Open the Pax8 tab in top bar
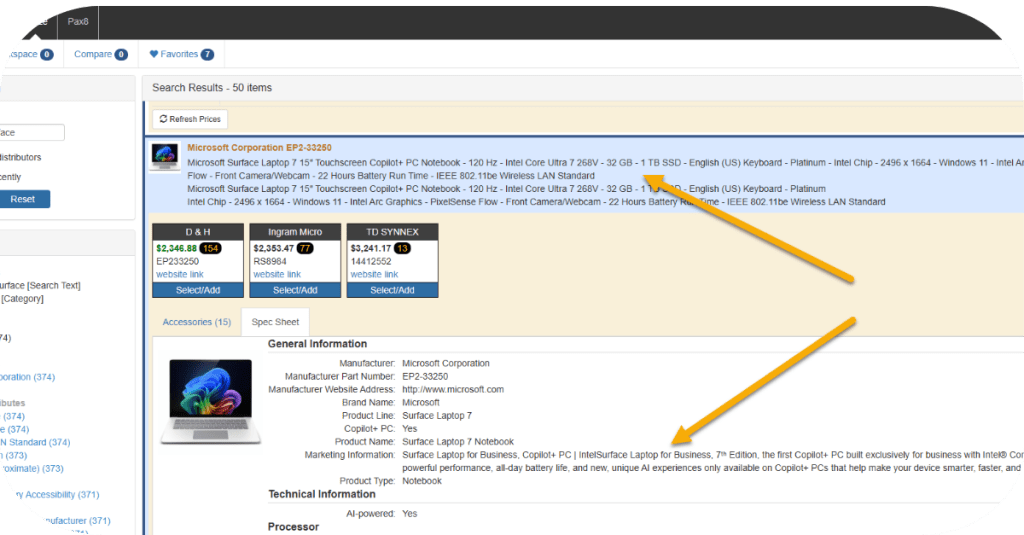Screen dimensions: 1024x535 [x=76, y=20]
